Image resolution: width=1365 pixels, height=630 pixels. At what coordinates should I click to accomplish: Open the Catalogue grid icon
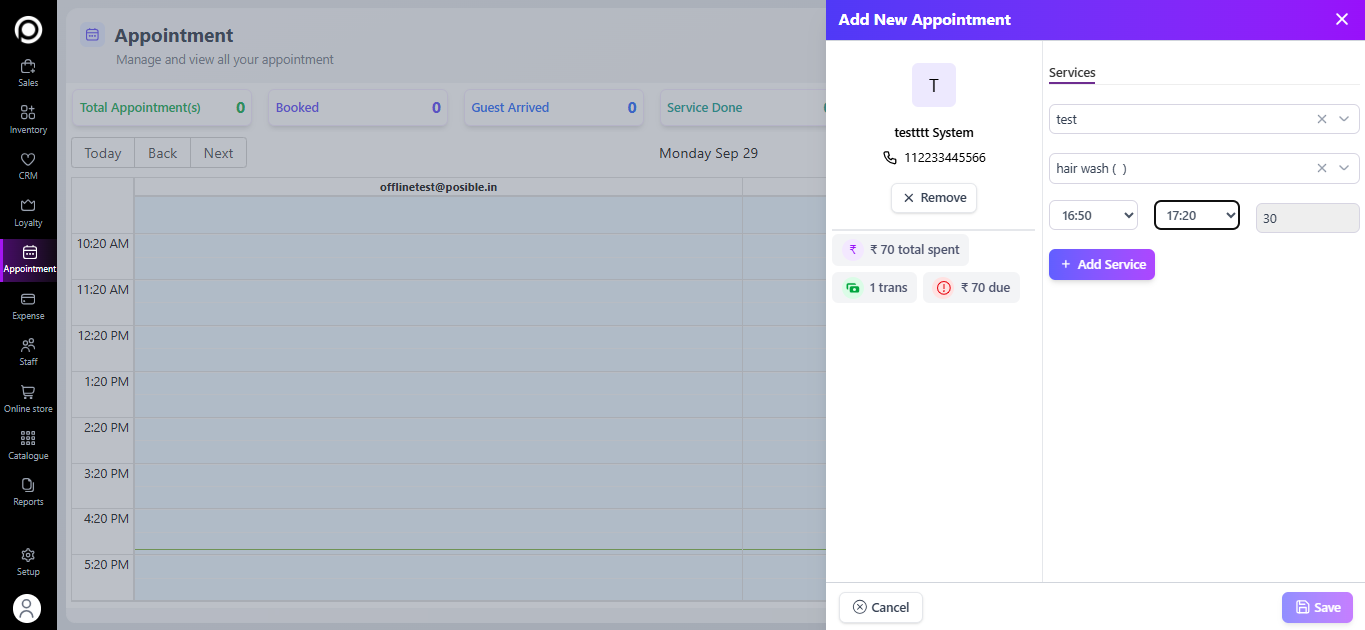[x=28, y=438]
